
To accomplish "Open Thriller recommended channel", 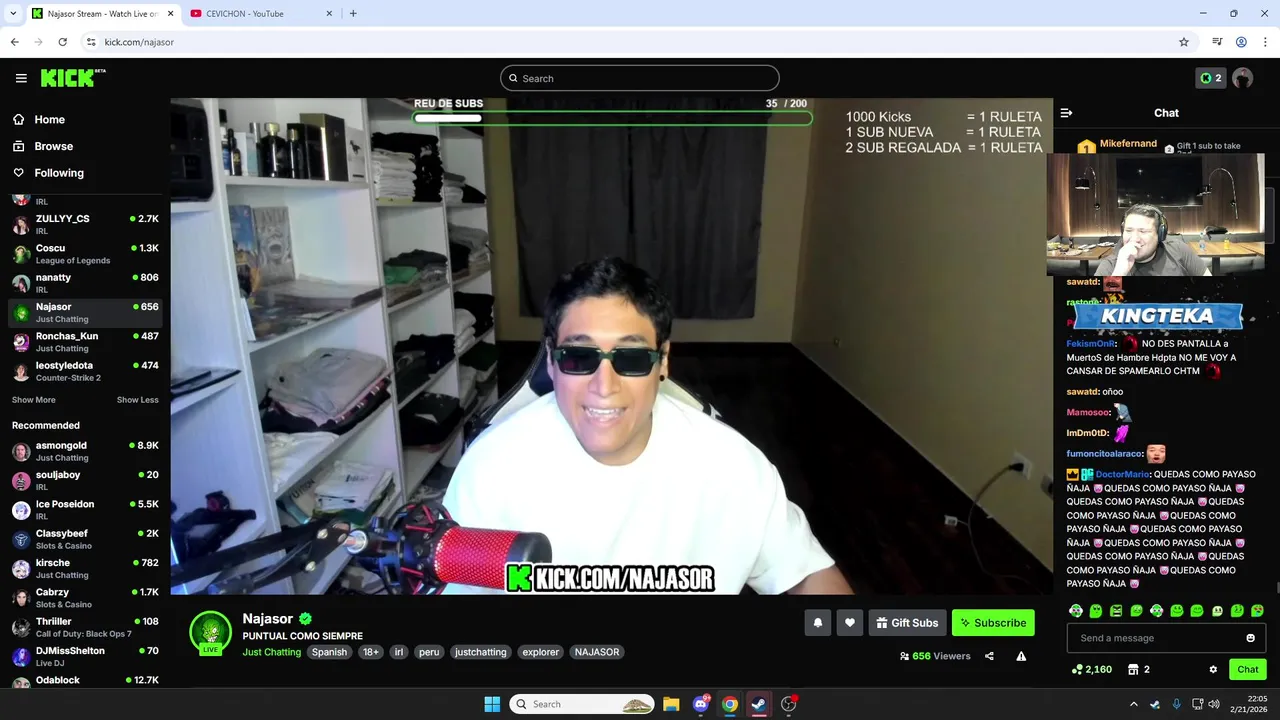I will click(85, 627).
